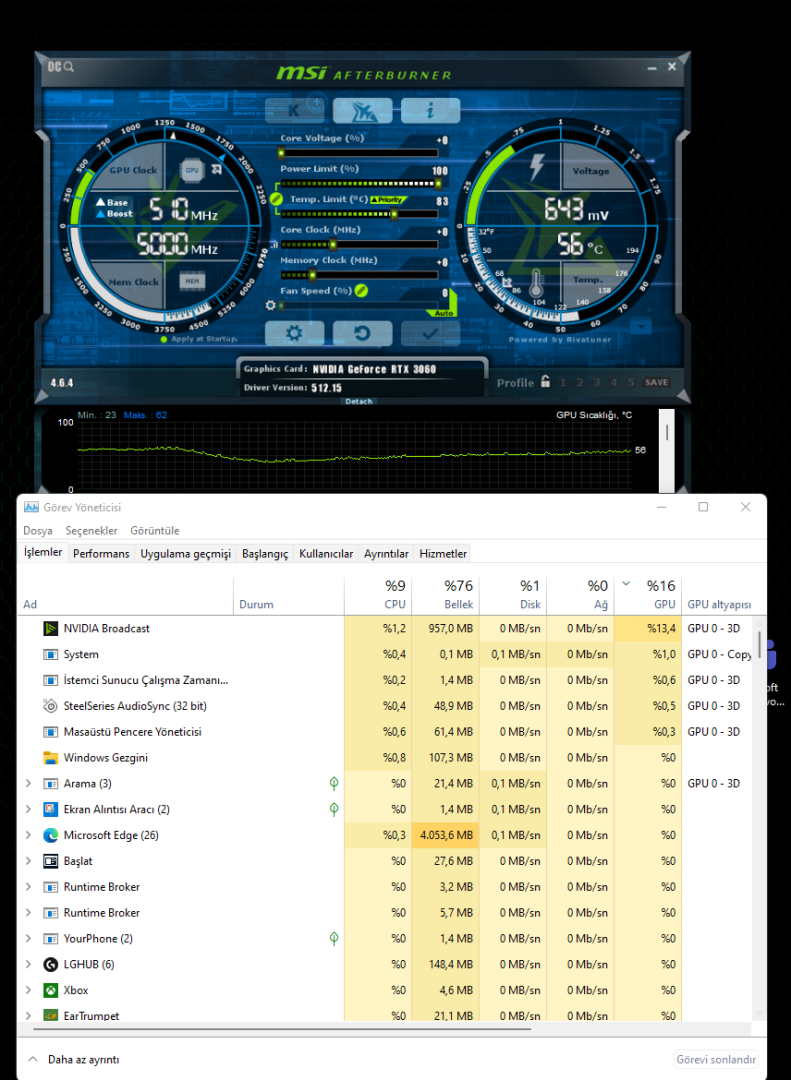Switch to the Performans tab
The width and height of the screenshot is (791, 1080).
tap(101, 554)
